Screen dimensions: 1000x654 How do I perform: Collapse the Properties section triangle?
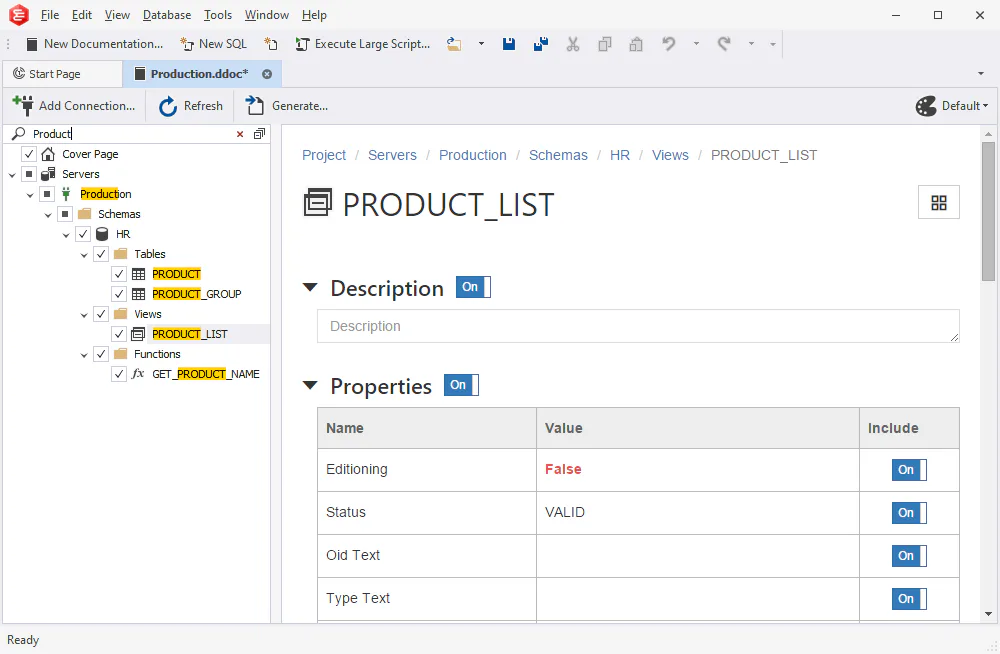310,385
